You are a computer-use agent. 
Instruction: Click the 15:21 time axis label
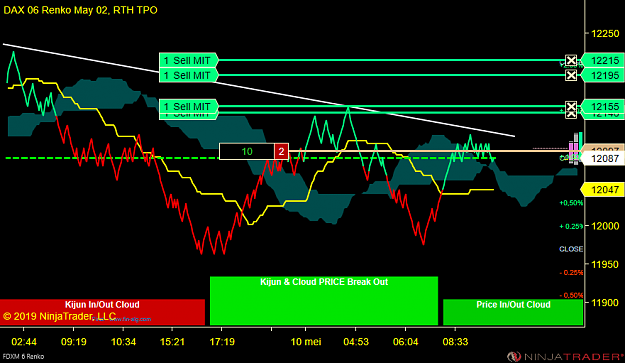click(x=172, y=342)
